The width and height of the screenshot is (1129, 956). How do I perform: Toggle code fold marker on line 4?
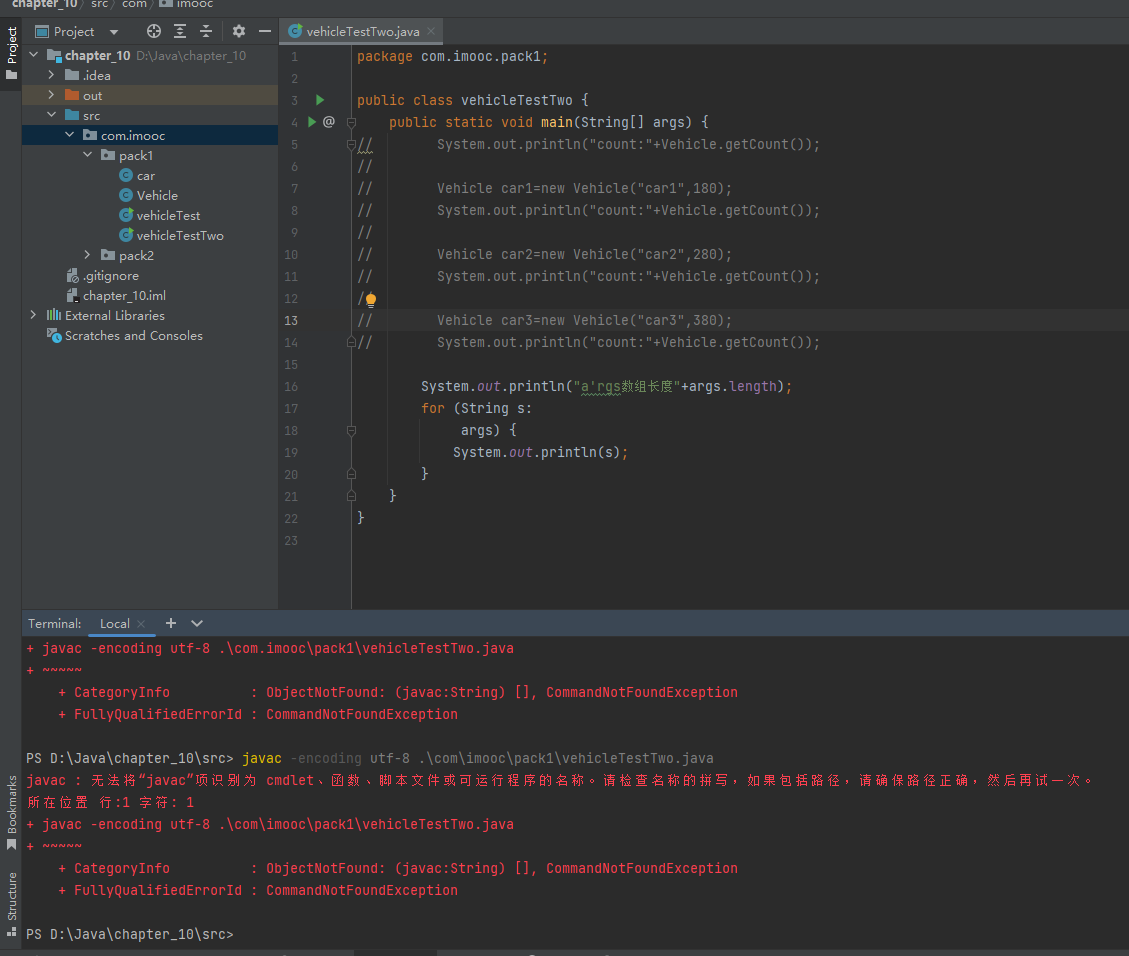[x=351, y=122]
